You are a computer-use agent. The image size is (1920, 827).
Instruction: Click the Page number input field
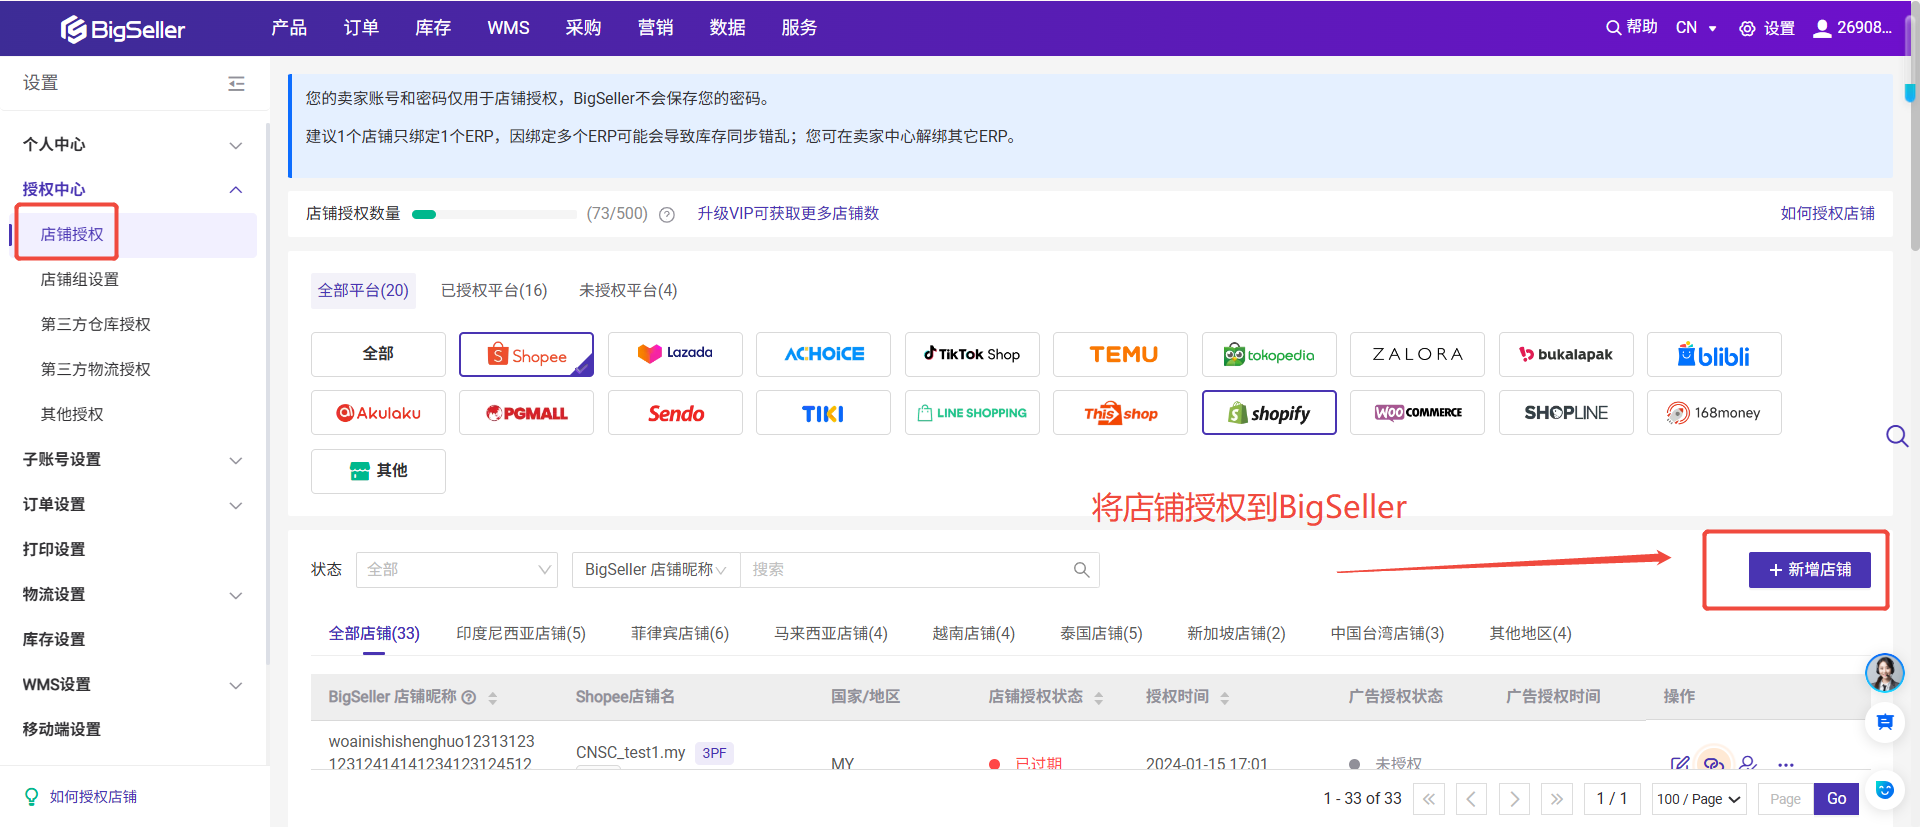tap(1785, 799)
